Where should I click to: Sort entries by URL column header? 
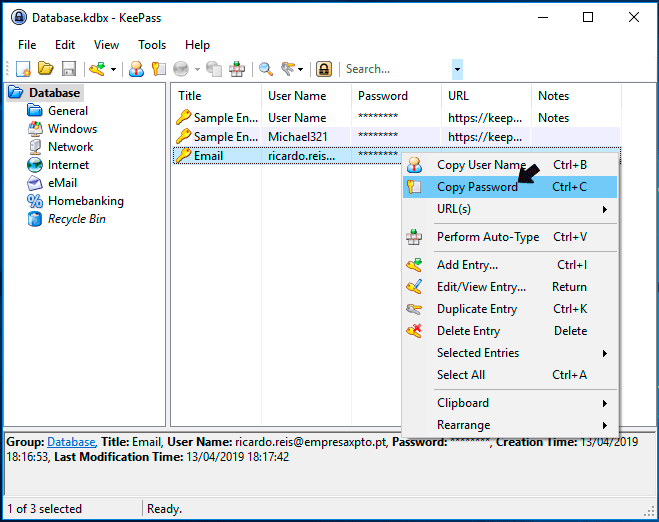coord(486,96)
